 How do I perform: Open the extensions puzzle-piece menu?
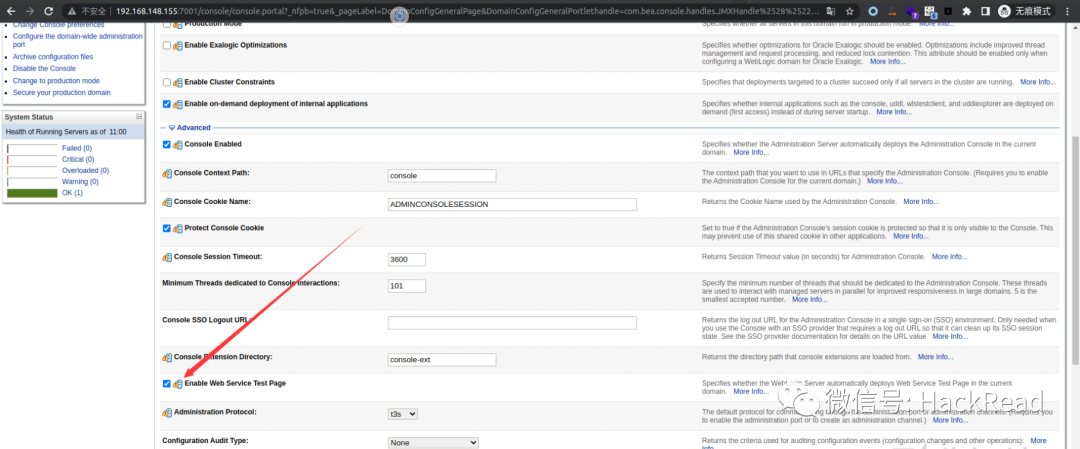tap(967, 11)
